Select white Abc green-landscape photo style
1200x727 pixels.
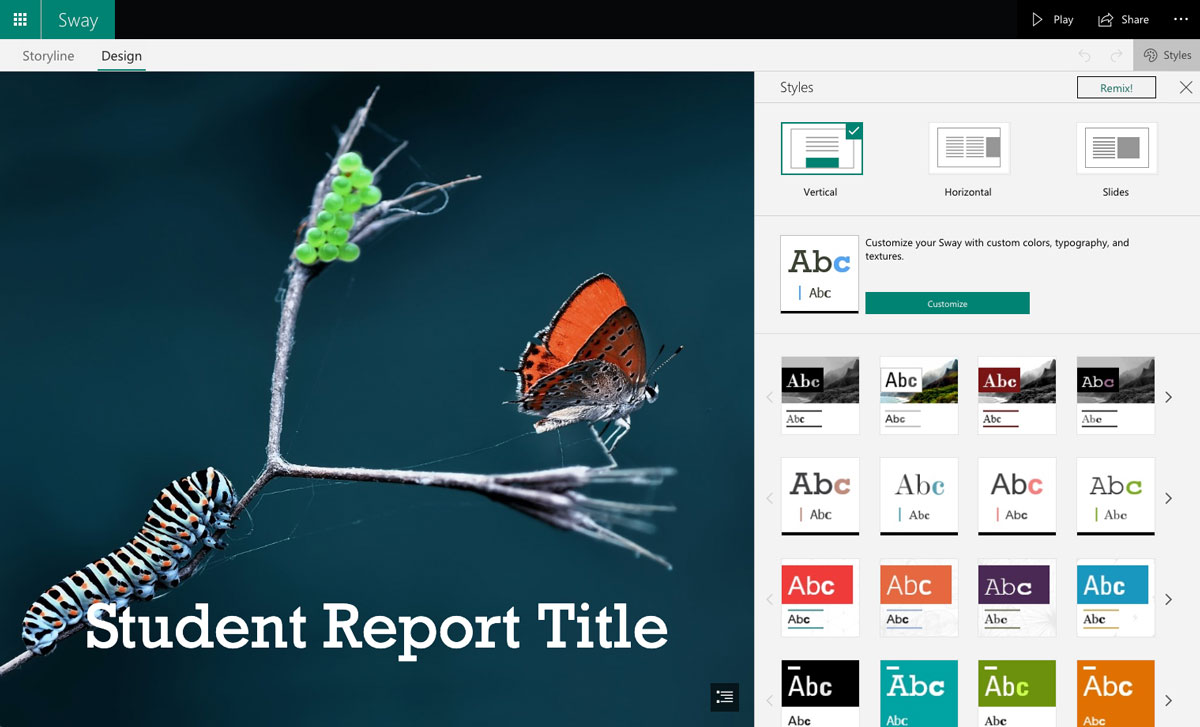[x=919, y=395]
